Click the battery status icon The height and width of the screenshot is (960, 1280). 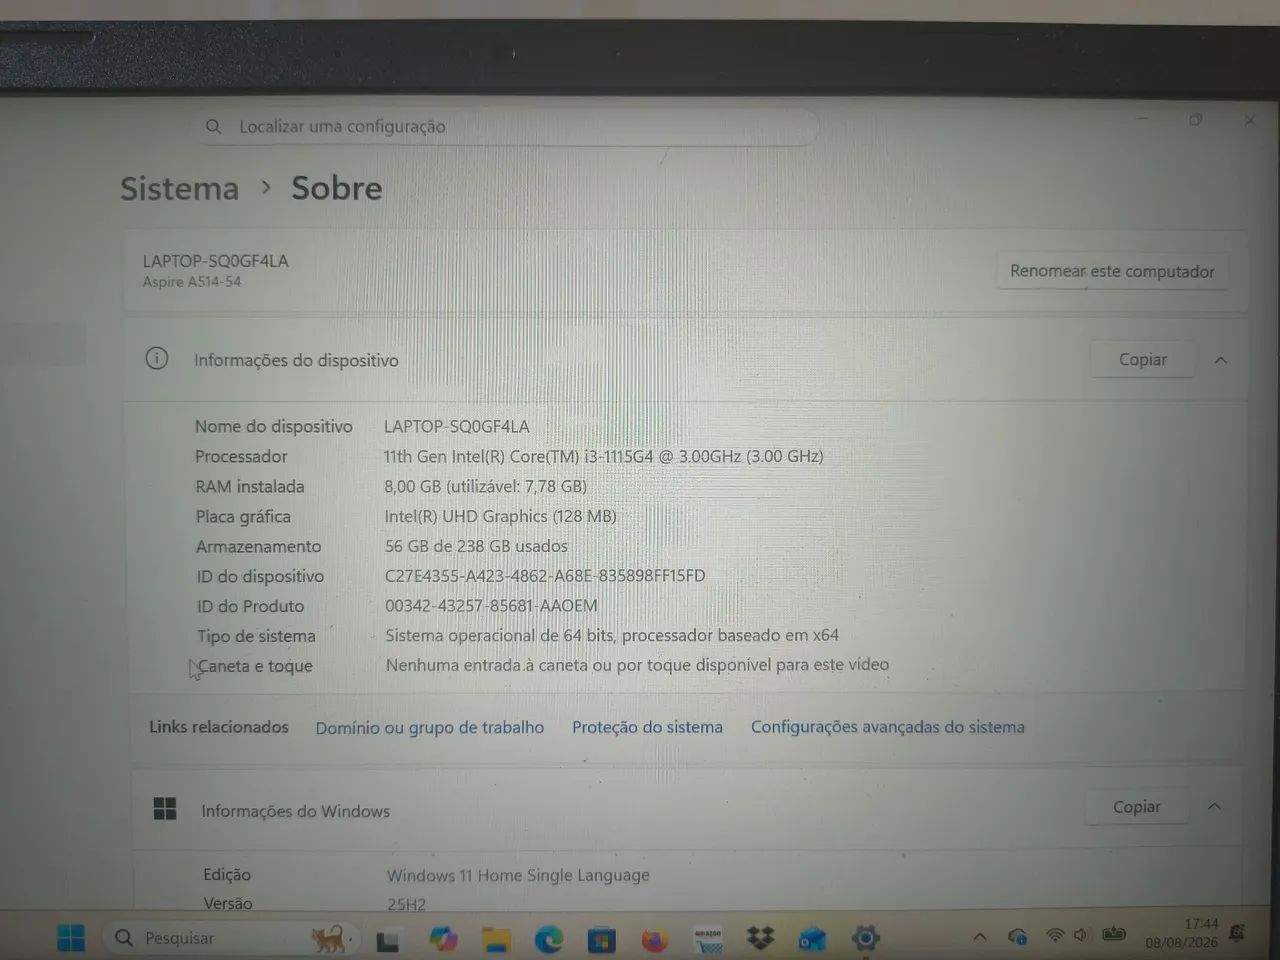coord(1113,935)
